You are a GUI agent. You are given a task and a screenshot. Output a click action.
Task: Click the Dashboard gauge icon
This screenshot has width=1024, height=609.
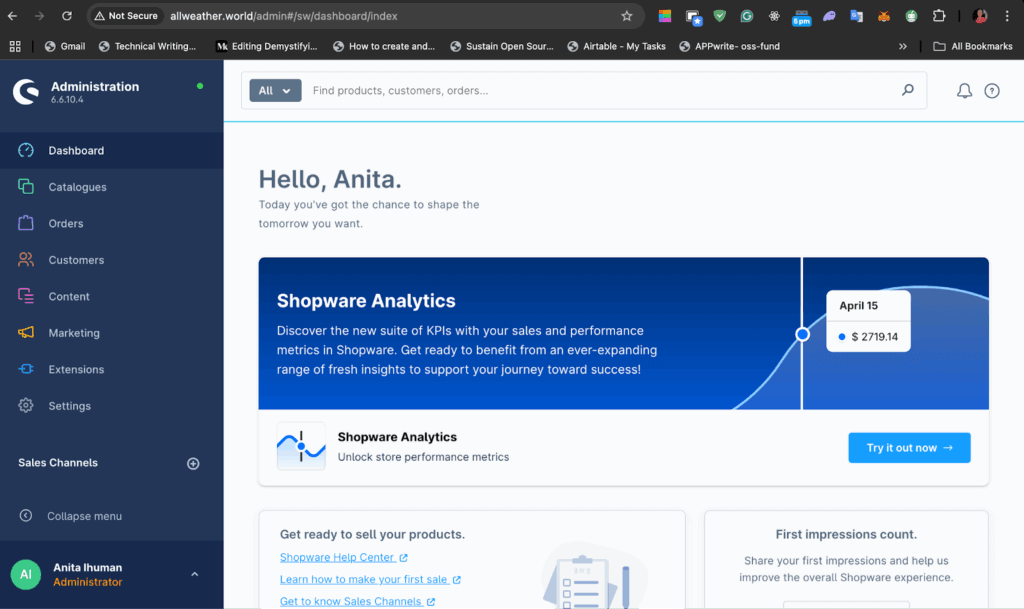25,150
